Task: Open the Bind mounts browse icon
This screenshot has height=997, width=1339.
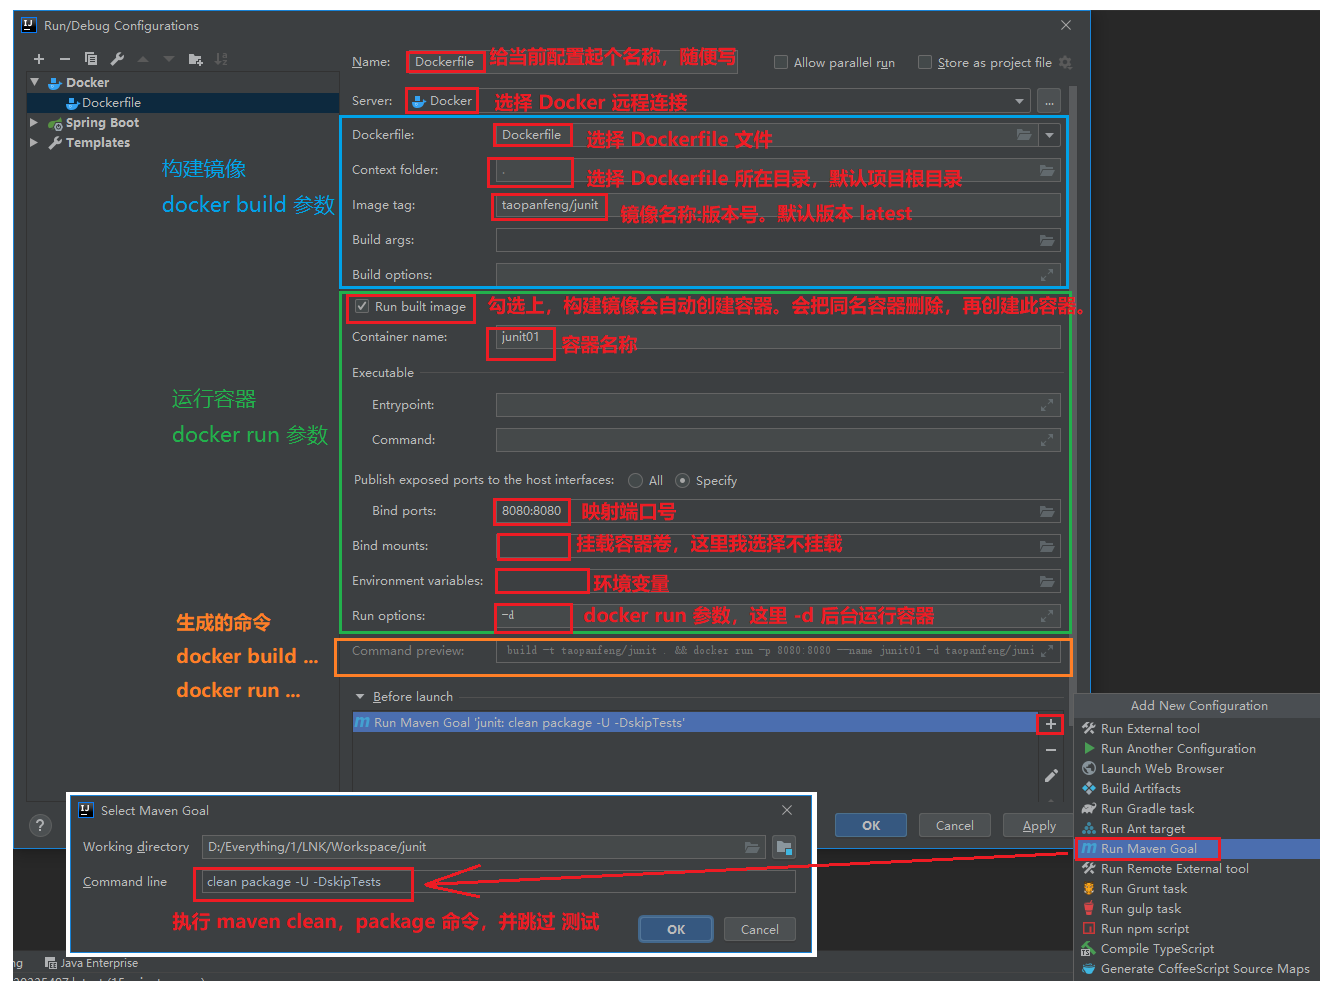Action: click(x=1047, y=546)
